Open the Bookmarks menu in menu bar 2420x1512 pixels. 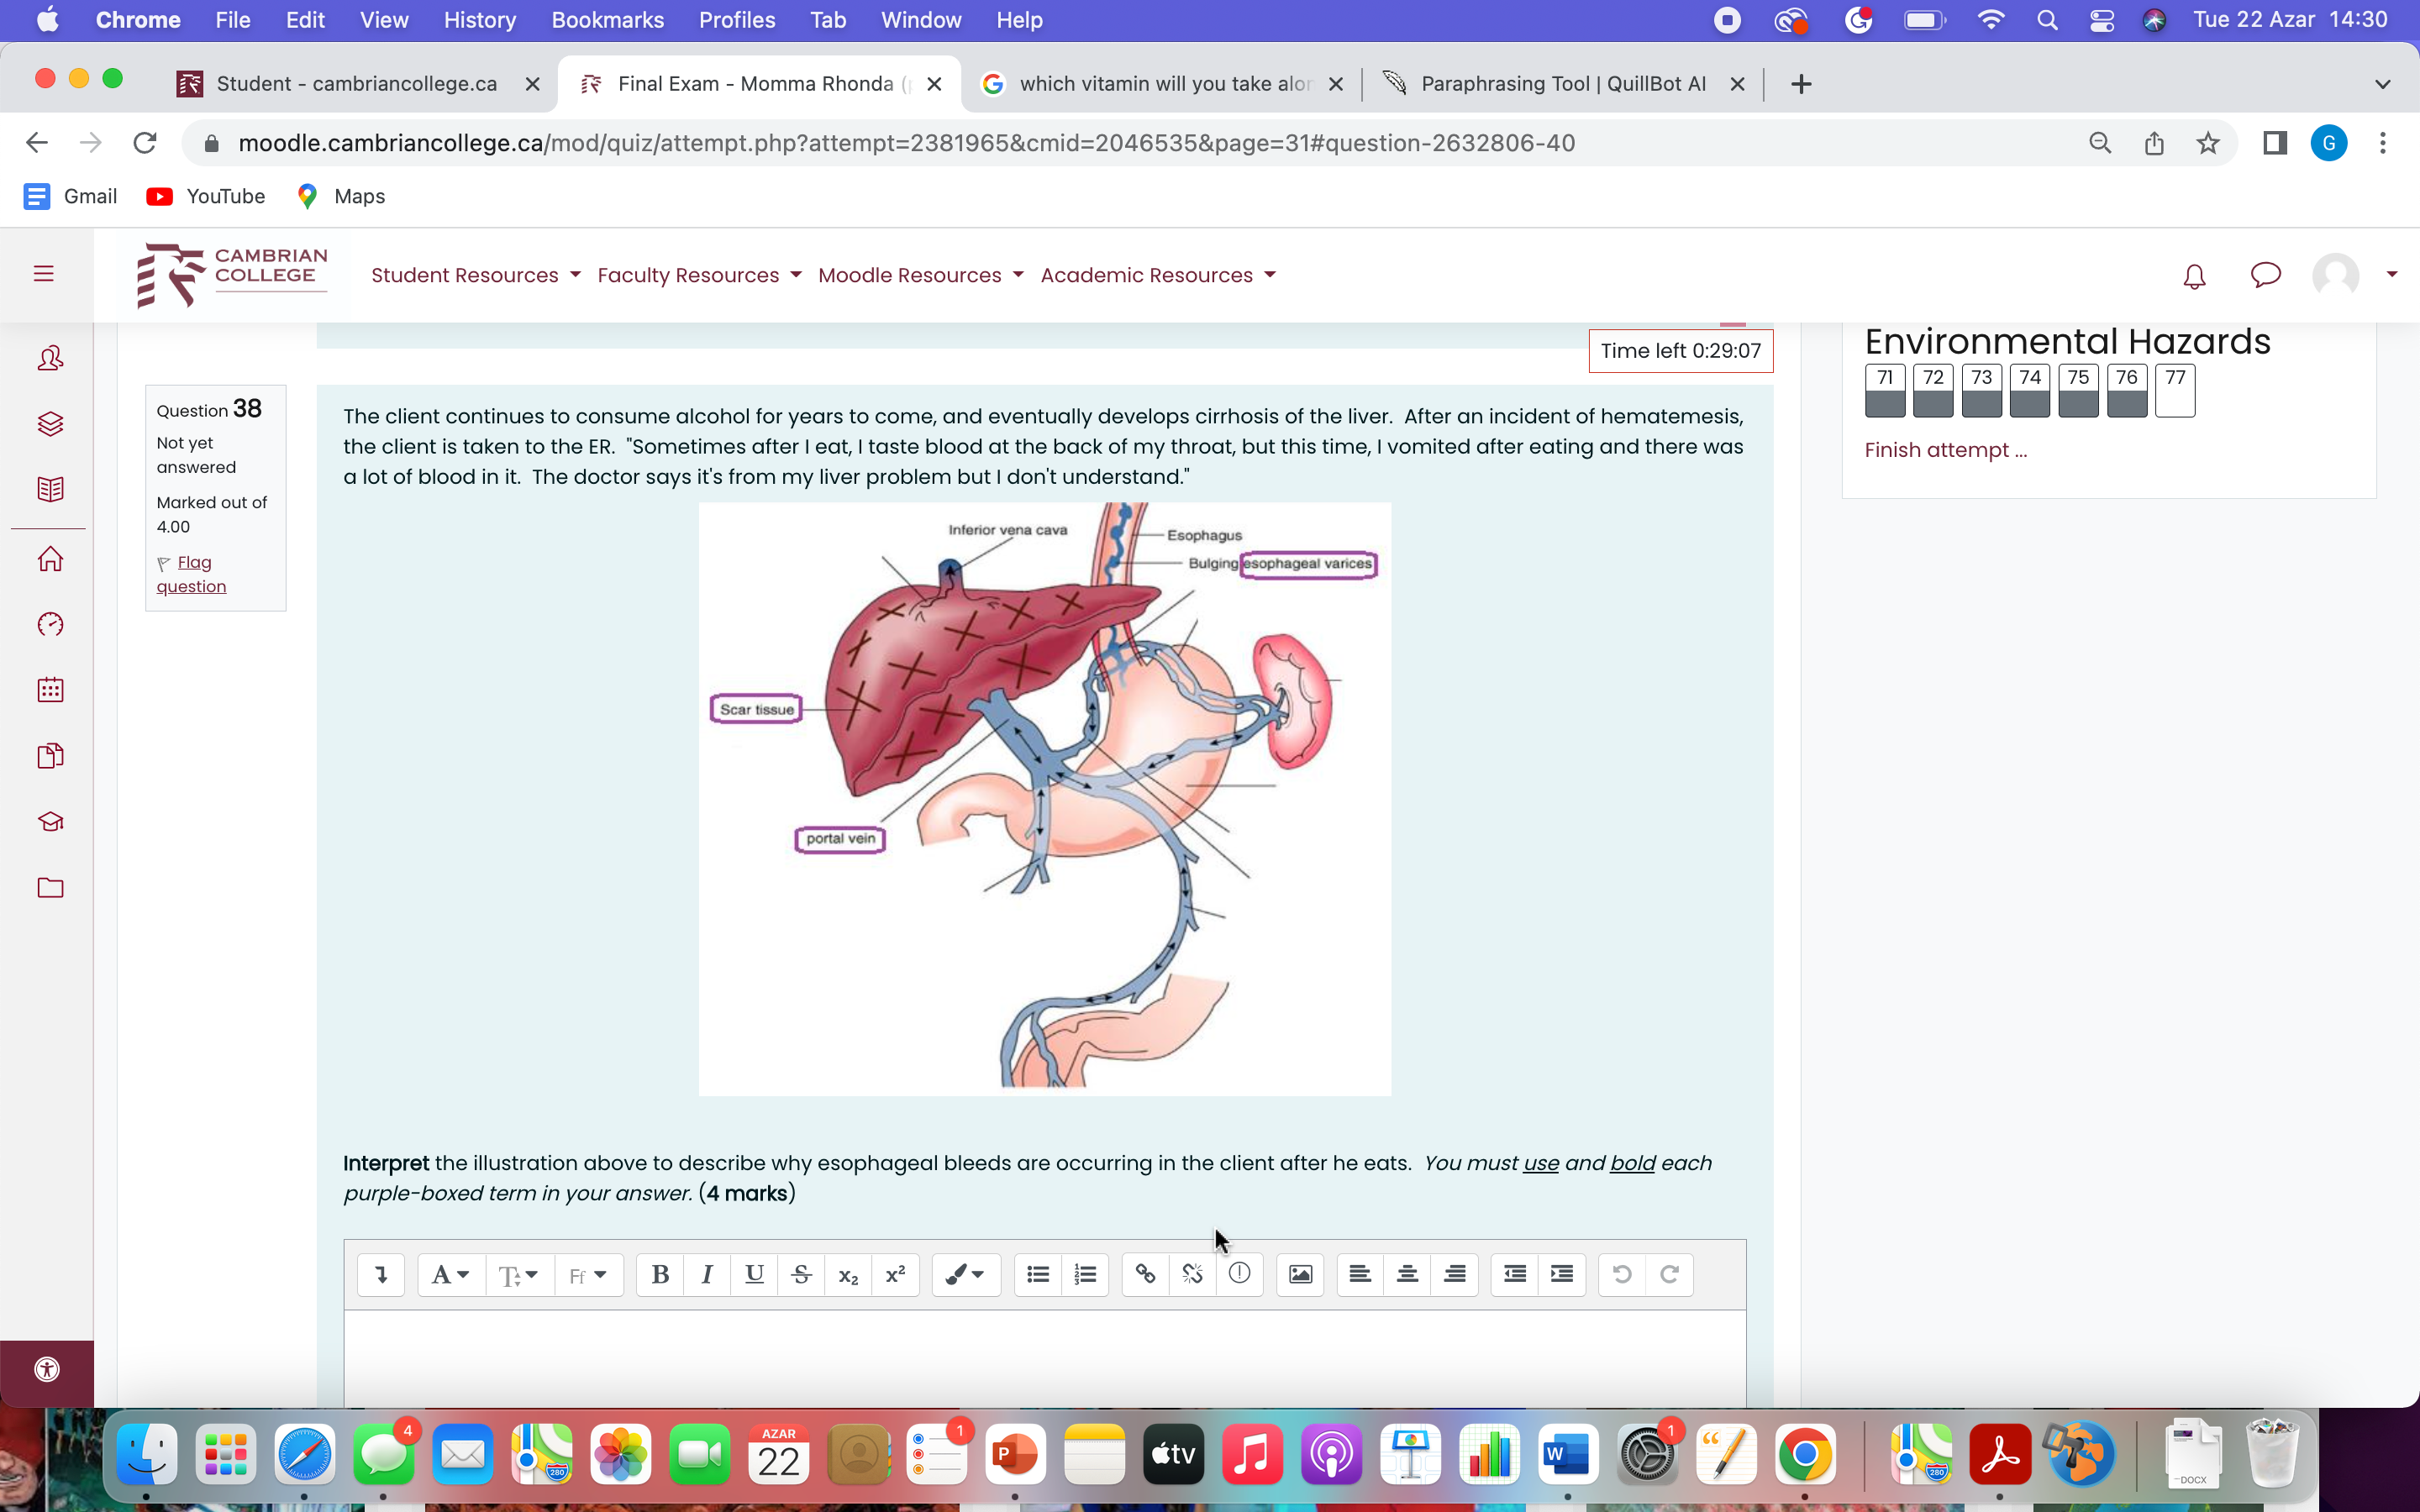point(606,20)
